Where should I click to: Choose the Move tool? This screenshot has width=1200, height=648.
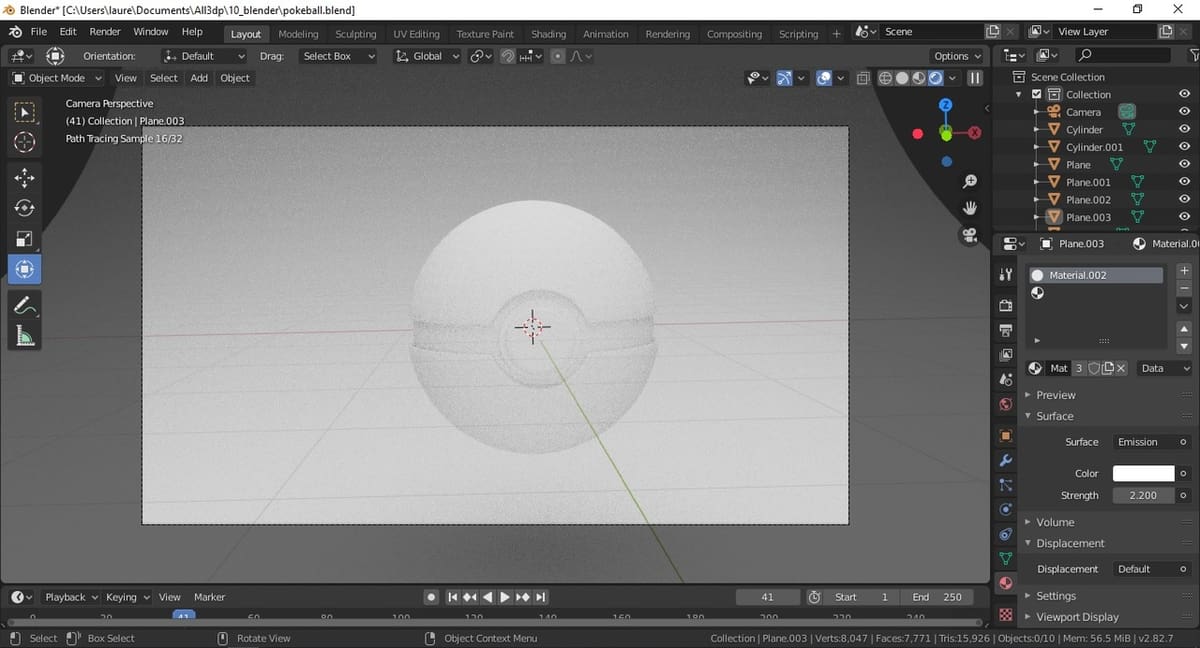coord(25,178)
